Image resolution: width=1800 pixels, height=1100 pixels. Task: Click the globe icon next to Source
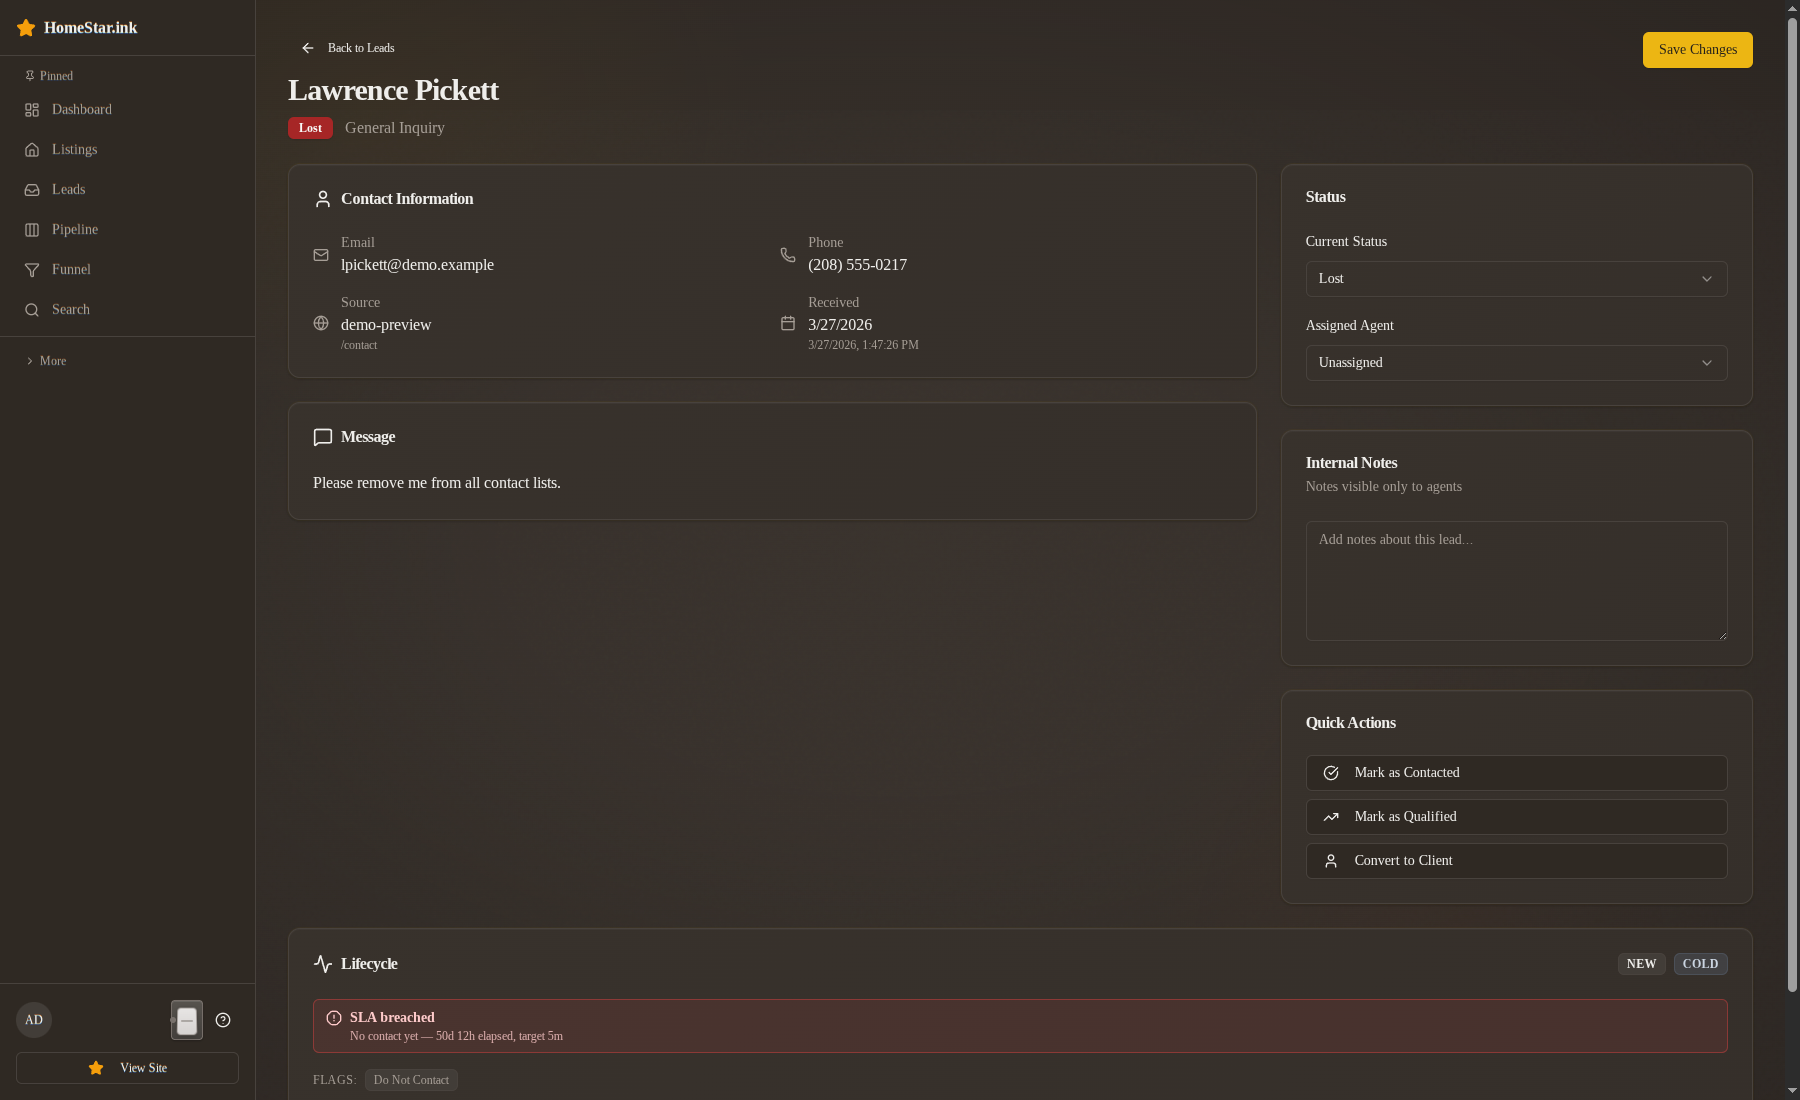pyautogui.click(x=321, y=323)
